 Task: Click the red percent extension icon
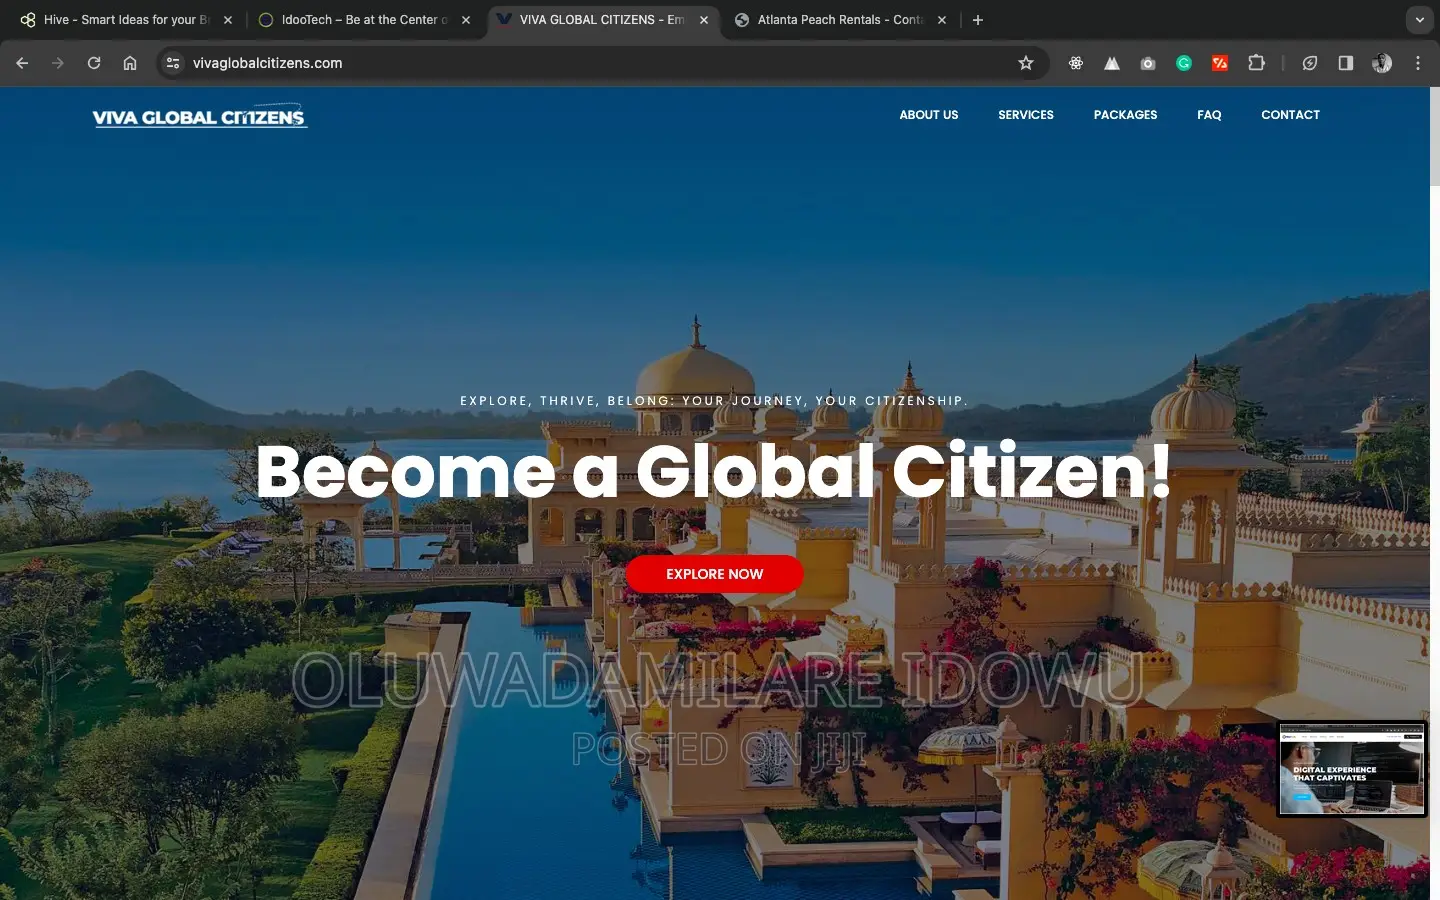1220,63
